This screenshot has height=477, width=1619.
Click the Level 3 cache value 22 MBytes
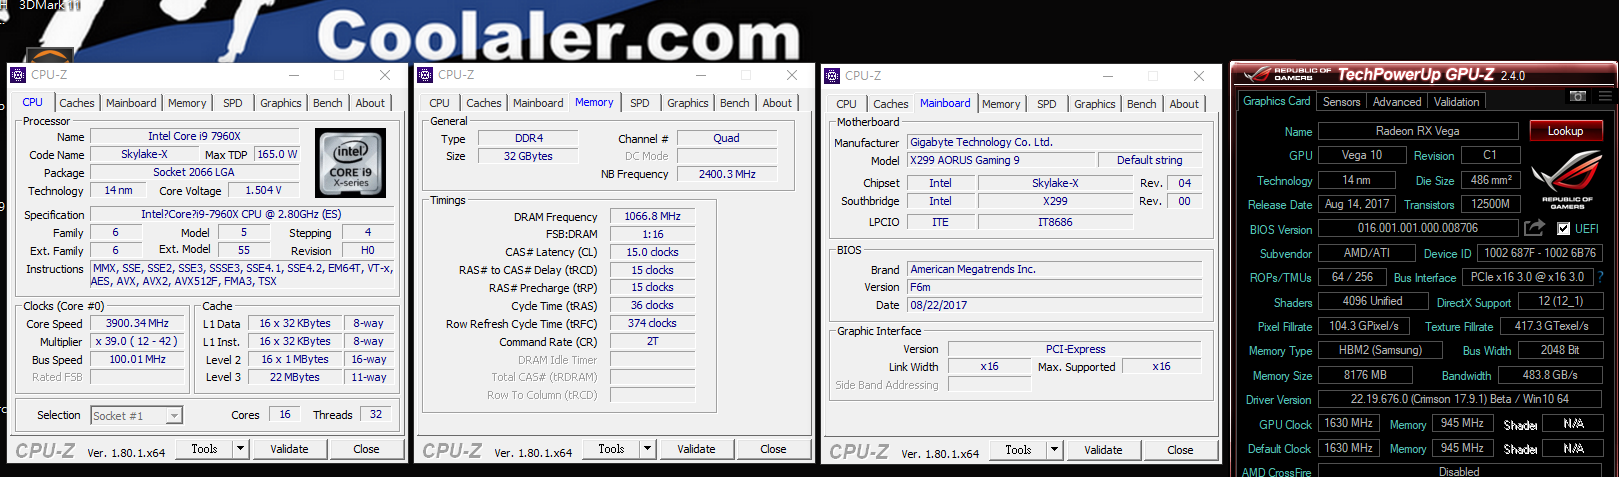pyautogui.click(x=295, y=377)
